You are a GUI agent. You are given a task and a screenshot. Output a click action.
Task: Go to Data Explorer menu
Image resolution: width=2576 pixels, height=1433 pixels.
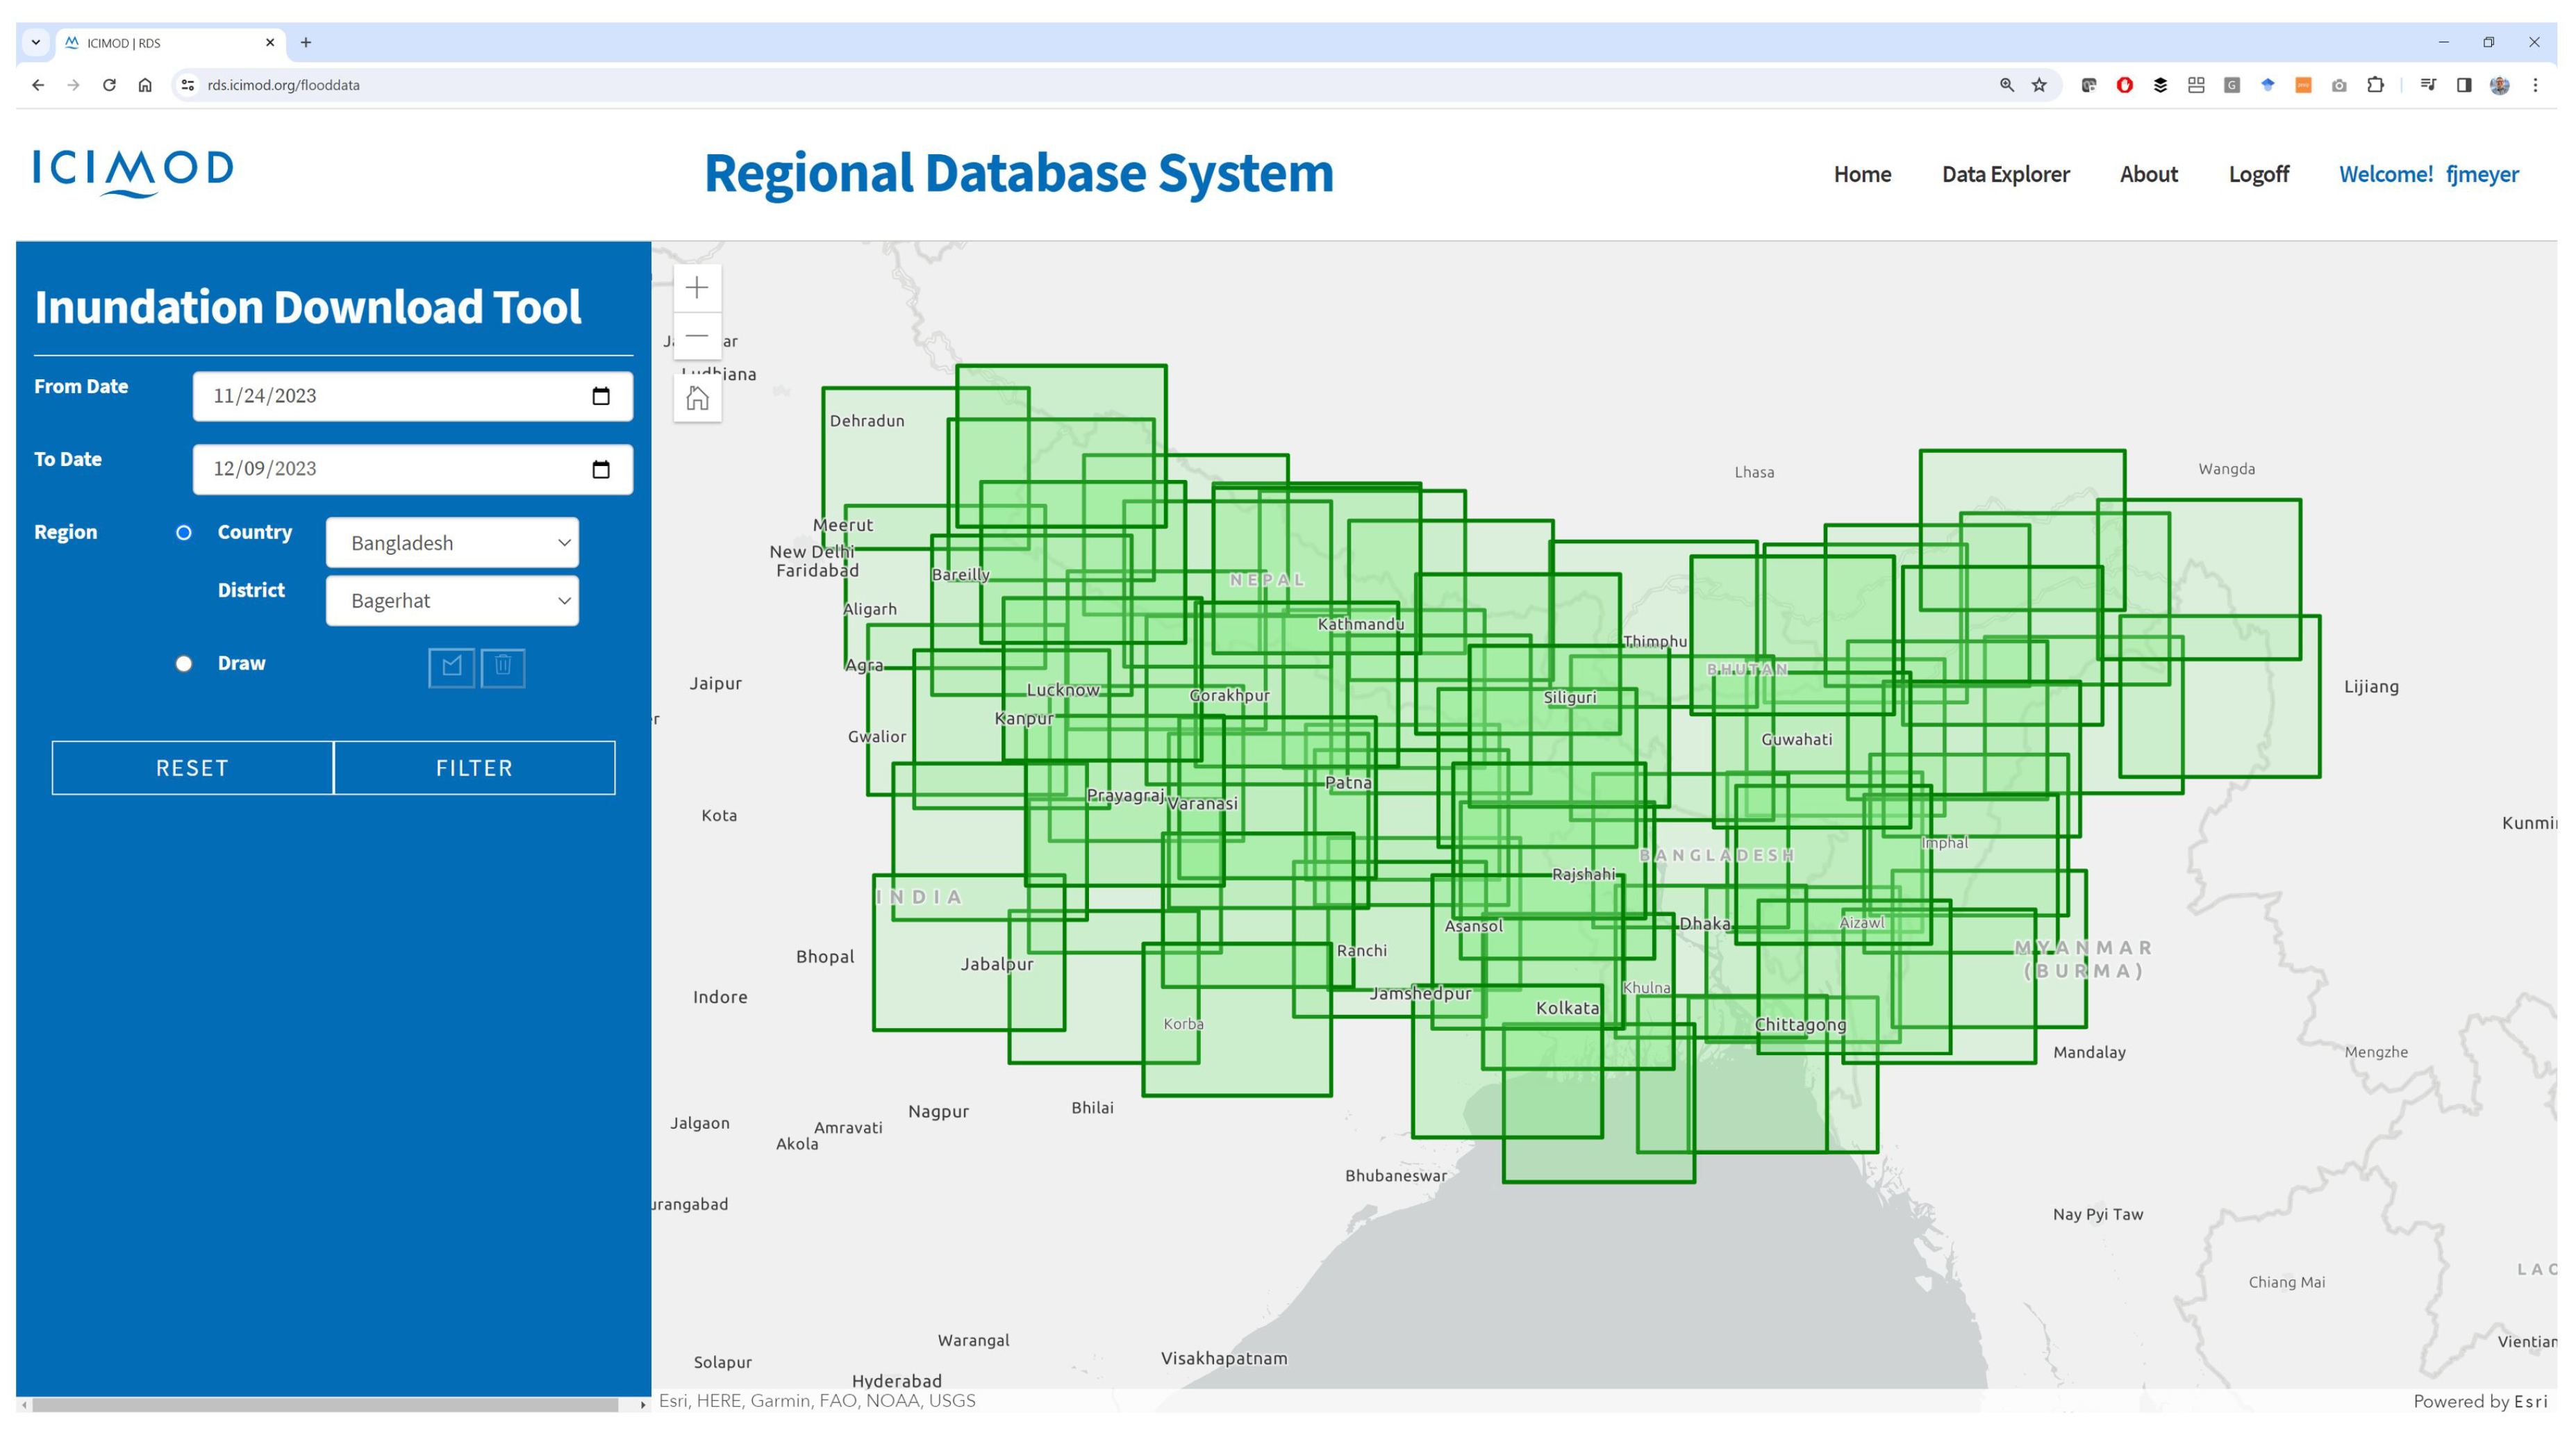[x=2005, y=174]
